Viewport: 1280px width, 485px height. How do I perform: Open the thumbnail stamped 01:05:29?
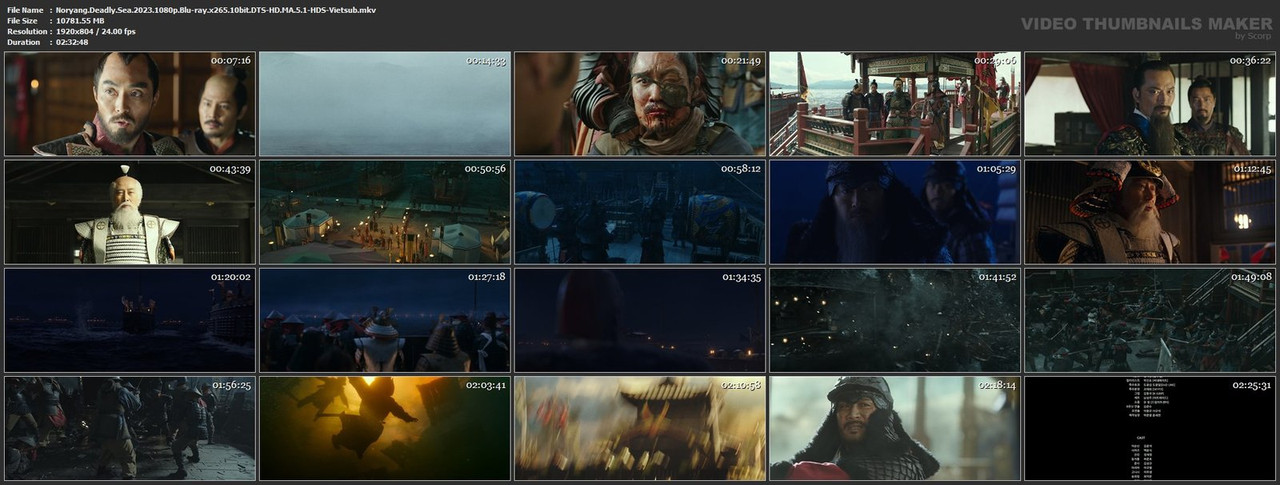tap(895, 211)
